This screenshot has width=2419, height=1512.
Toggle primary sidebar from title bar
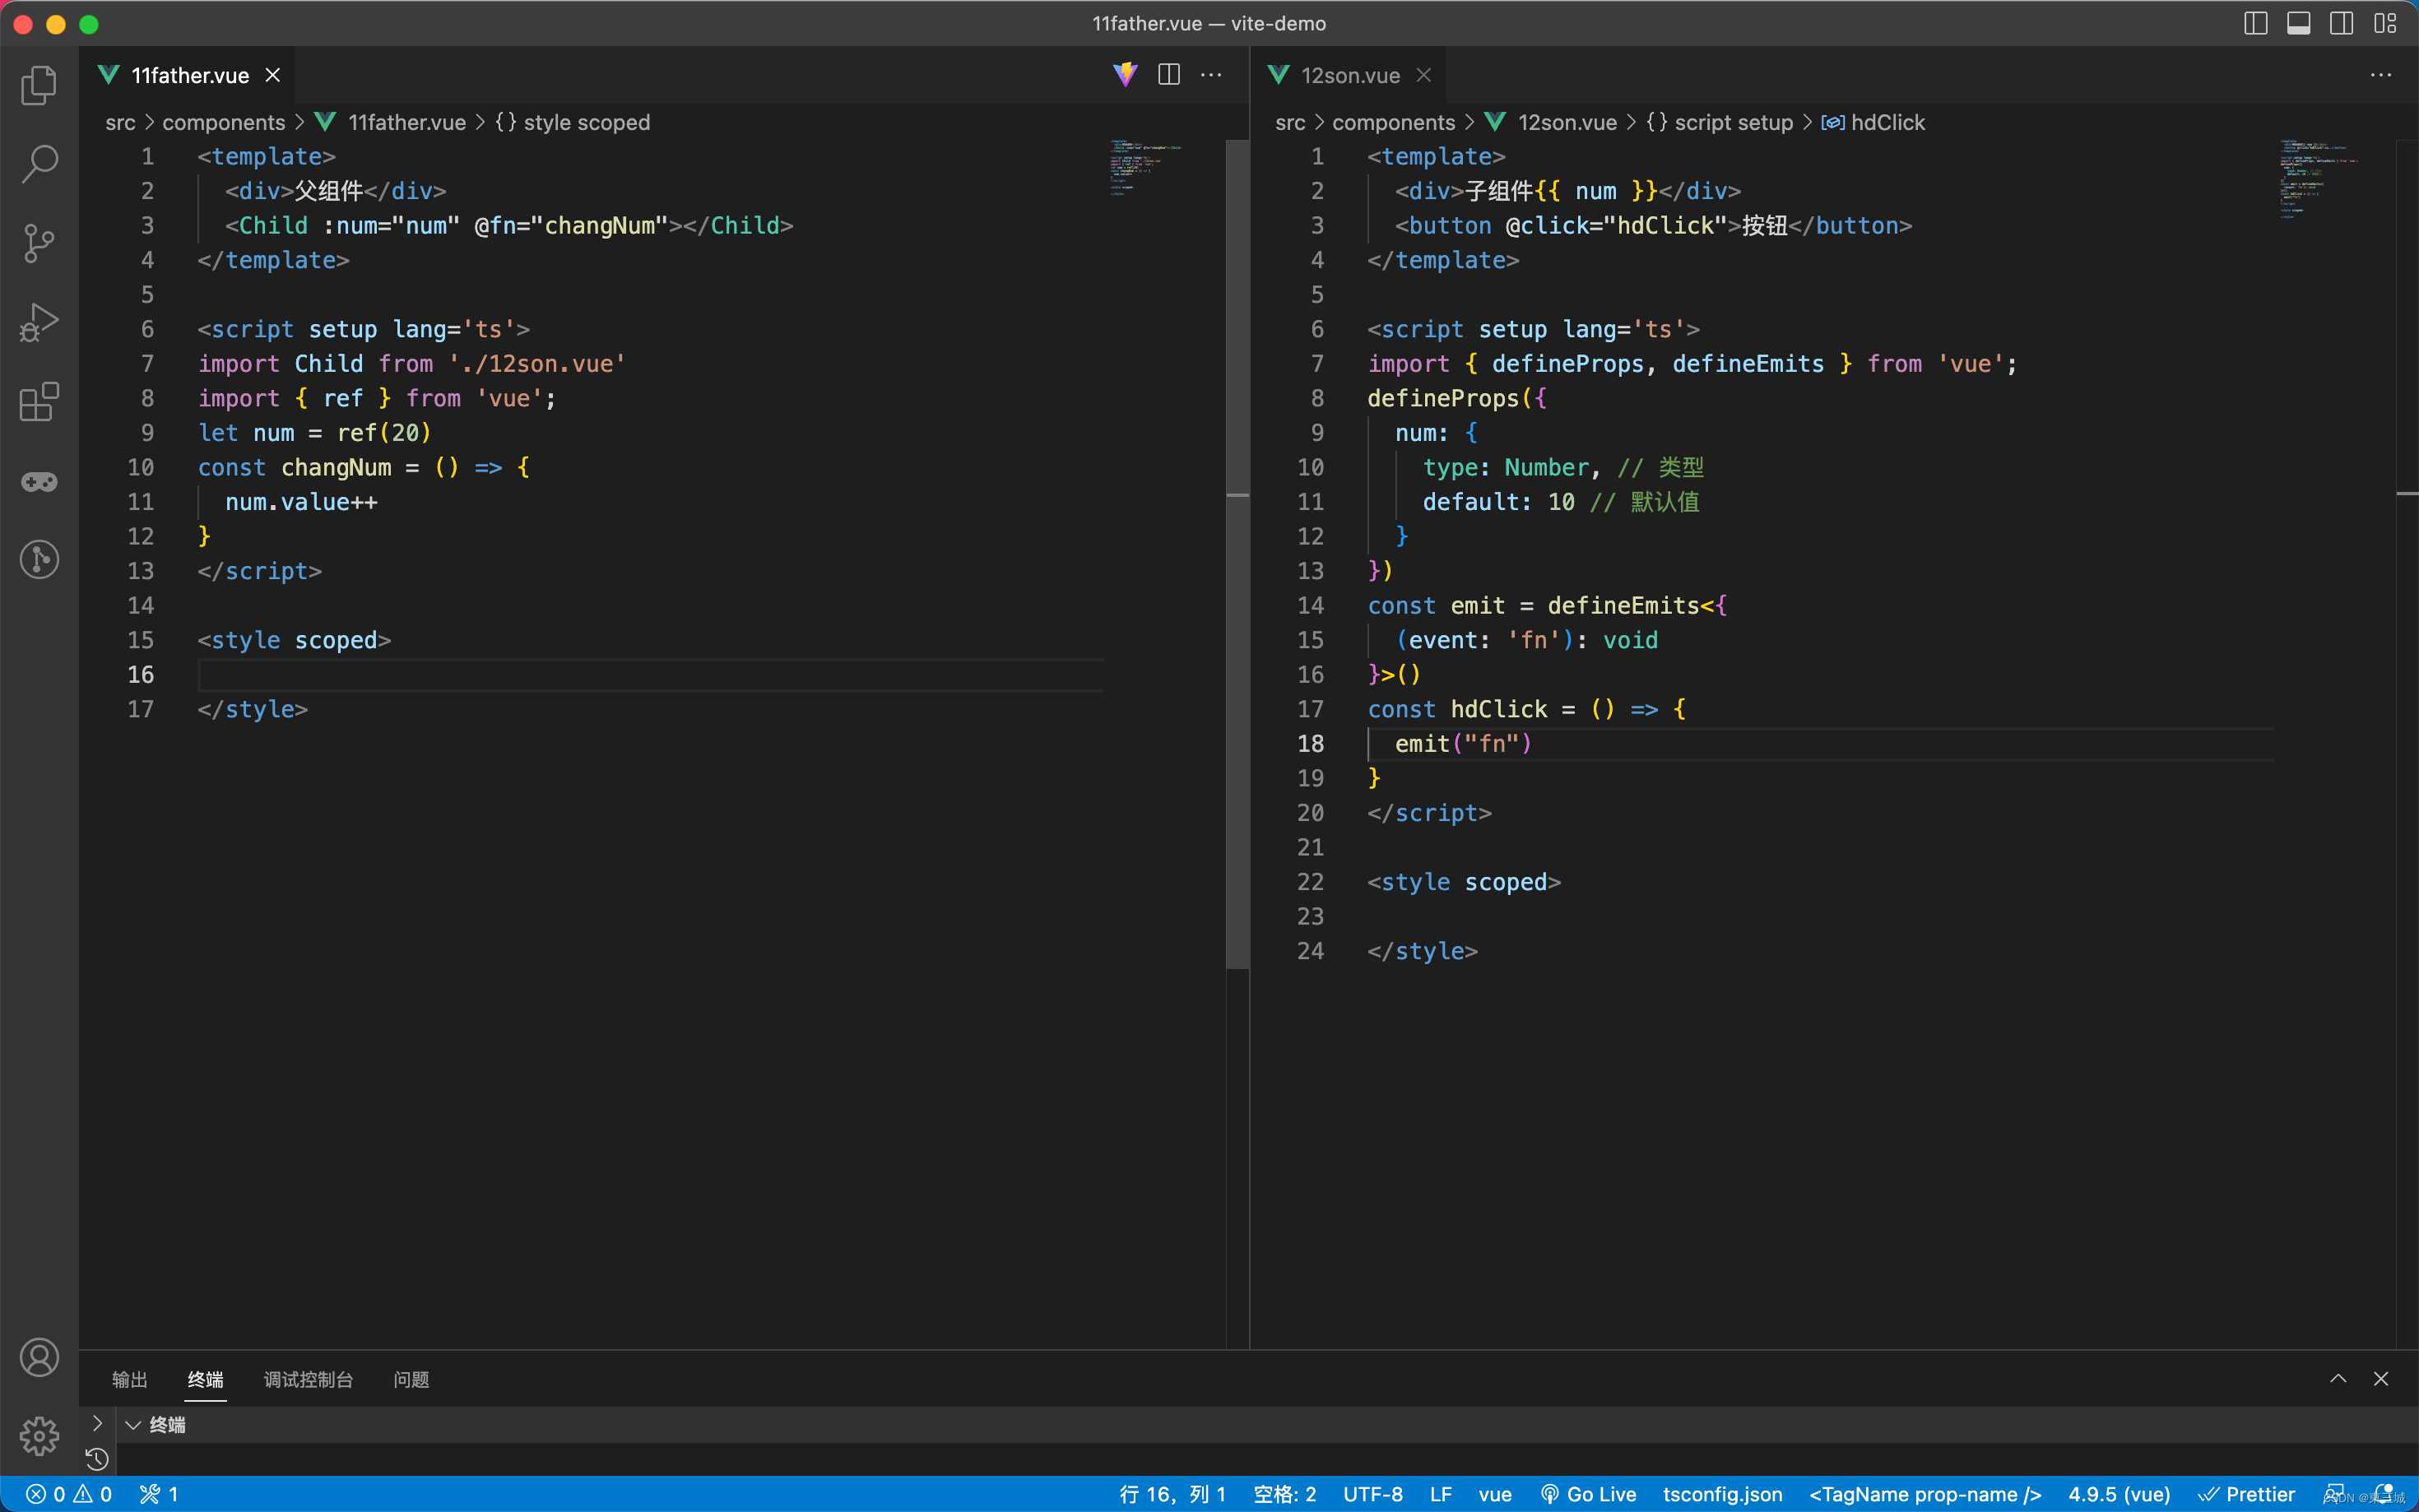[2255, 23]
